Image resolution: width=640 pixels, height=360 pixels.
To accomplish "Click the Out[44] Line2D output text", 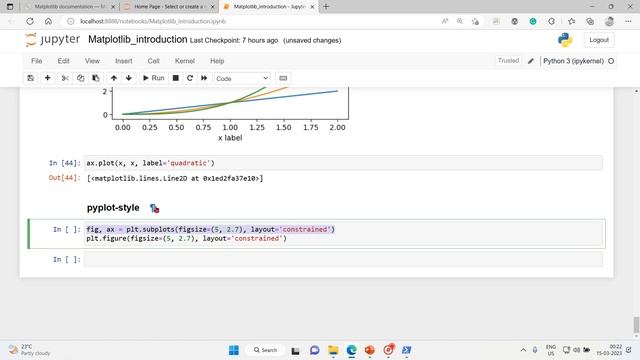I will 175,178.
